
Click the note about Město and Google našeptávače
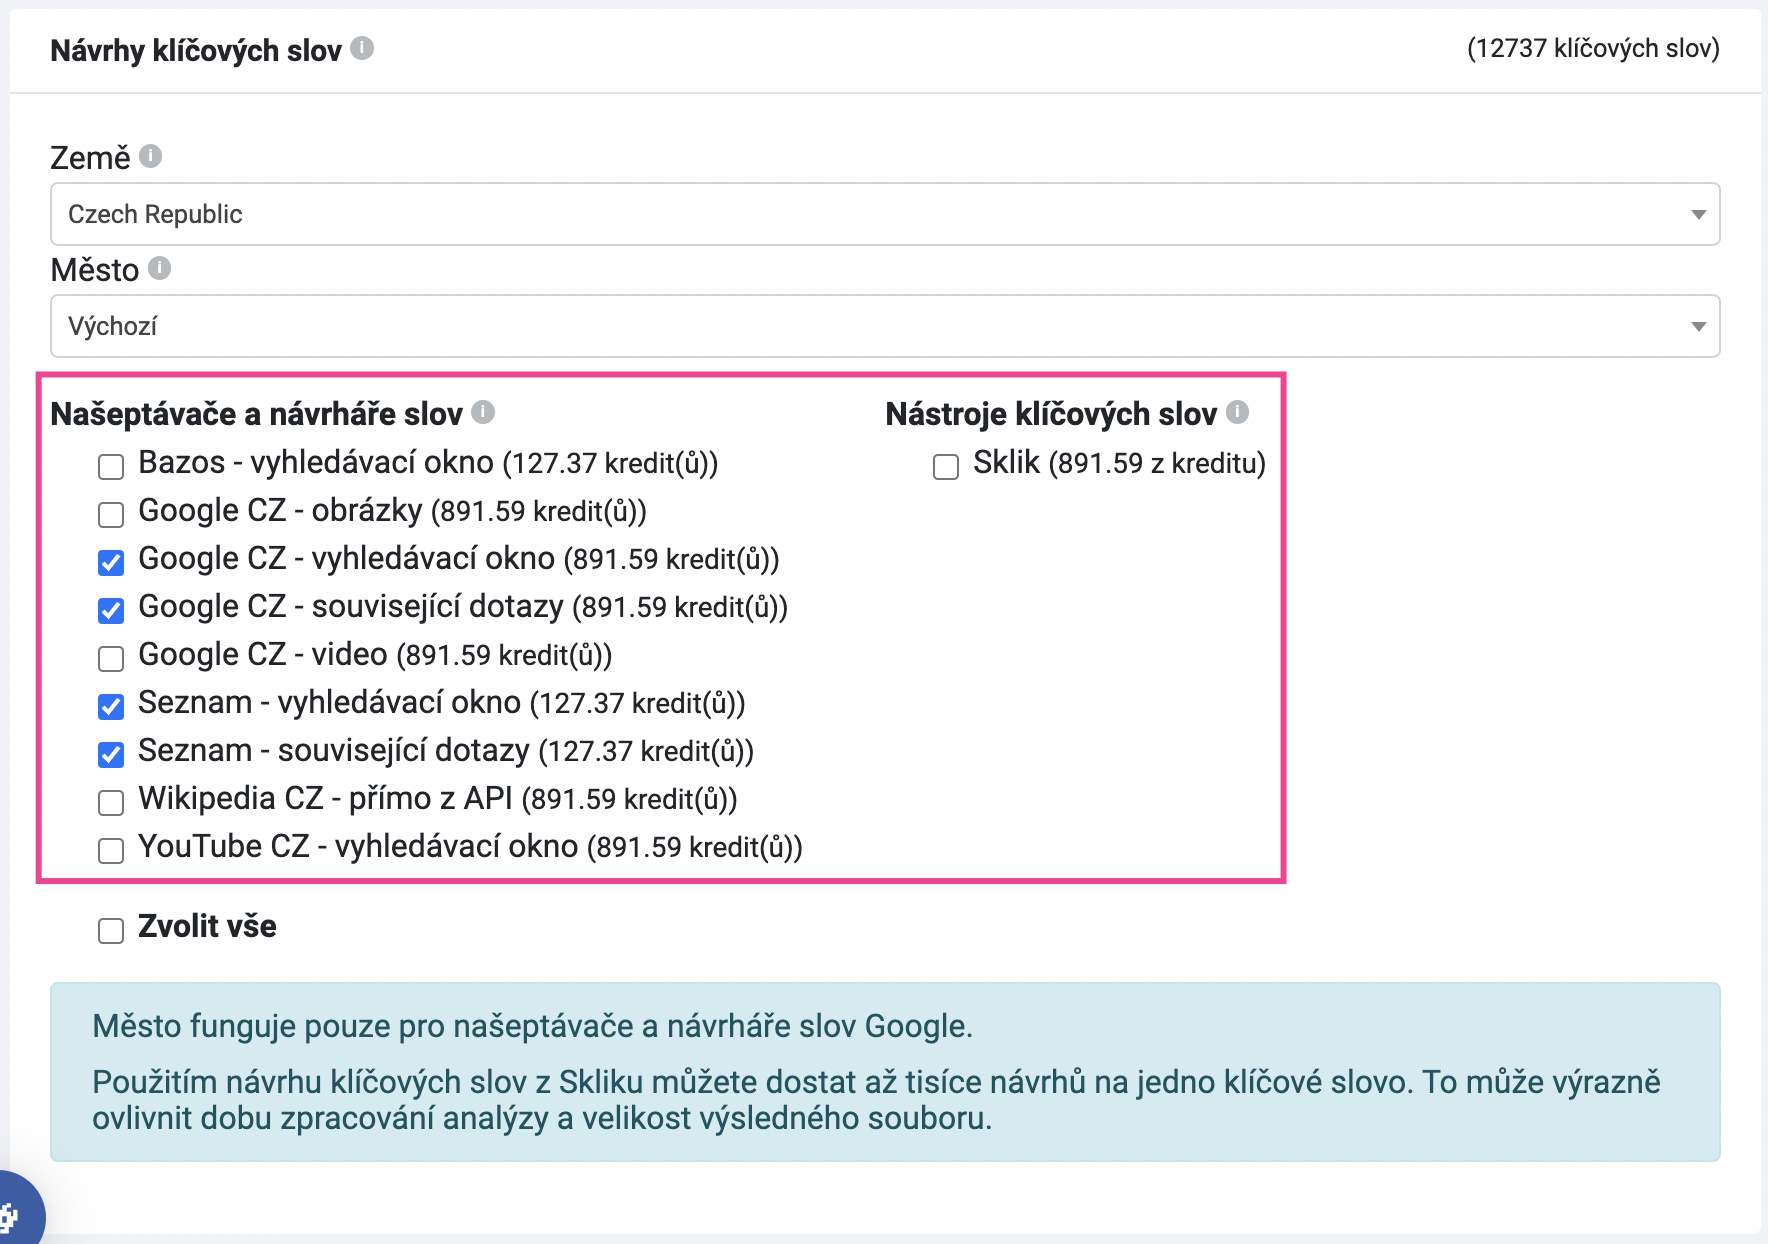coord(532,1026)
